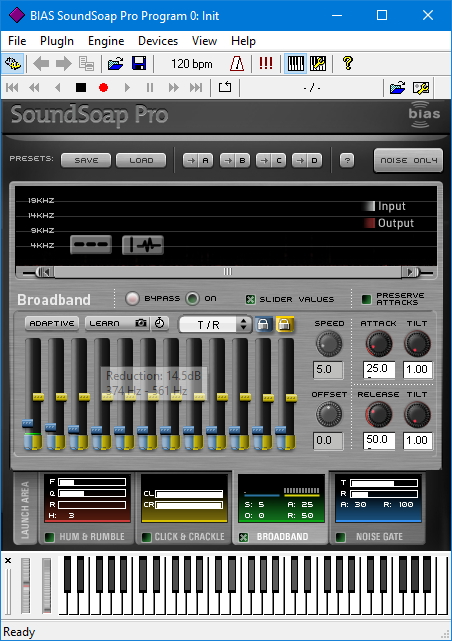Toggle the Slider Values checkbox
The height and width of the screenshot is (641, 452).
(x=250, y=300)
